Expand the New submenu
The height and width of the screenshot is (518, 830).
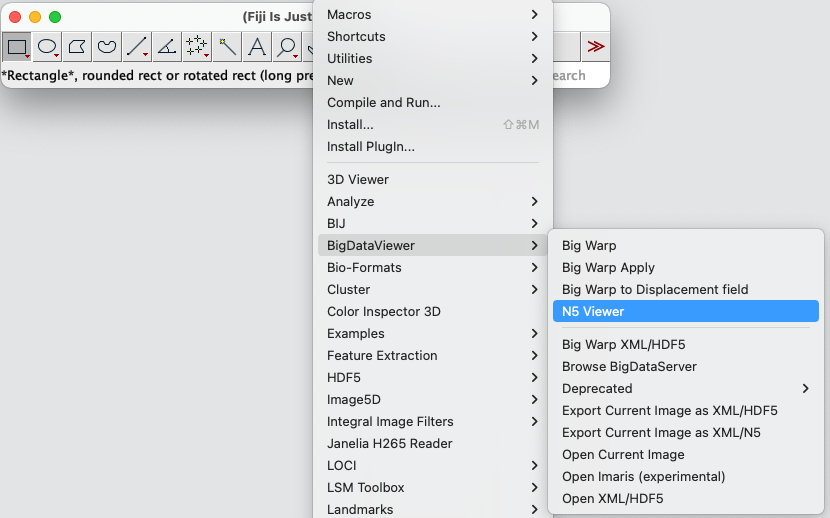click(x=432, y=80)
